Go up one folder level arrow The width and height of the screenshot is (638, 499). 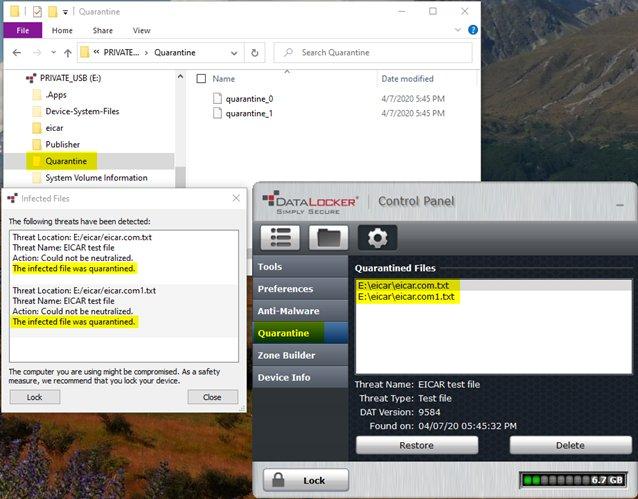[67, 52]
